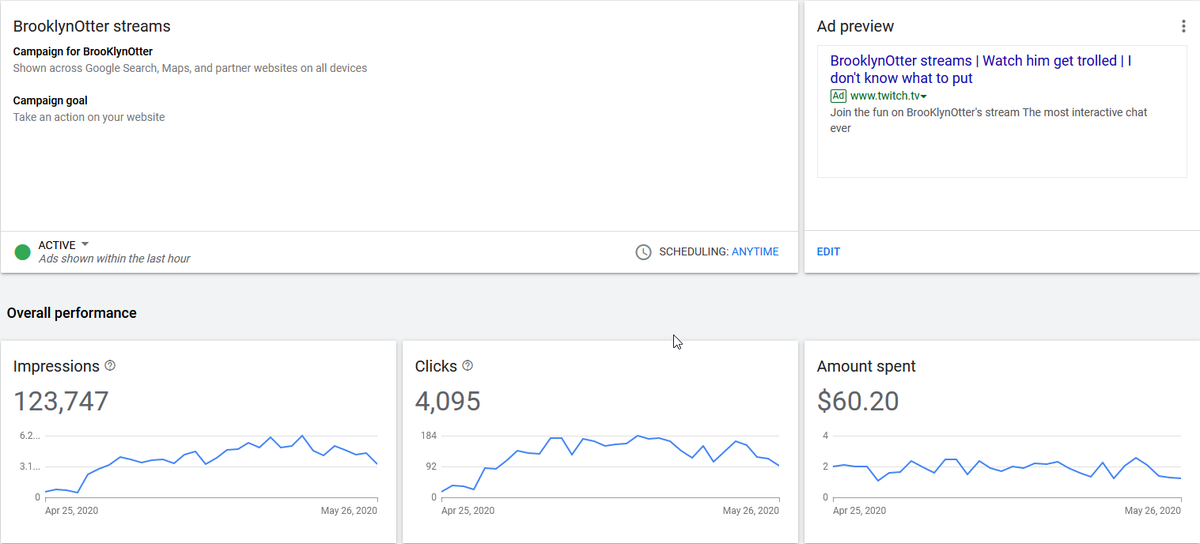The image size is (1200, 544).
Task: Click the $60.20 amount spent value
Action: (858, 401)
